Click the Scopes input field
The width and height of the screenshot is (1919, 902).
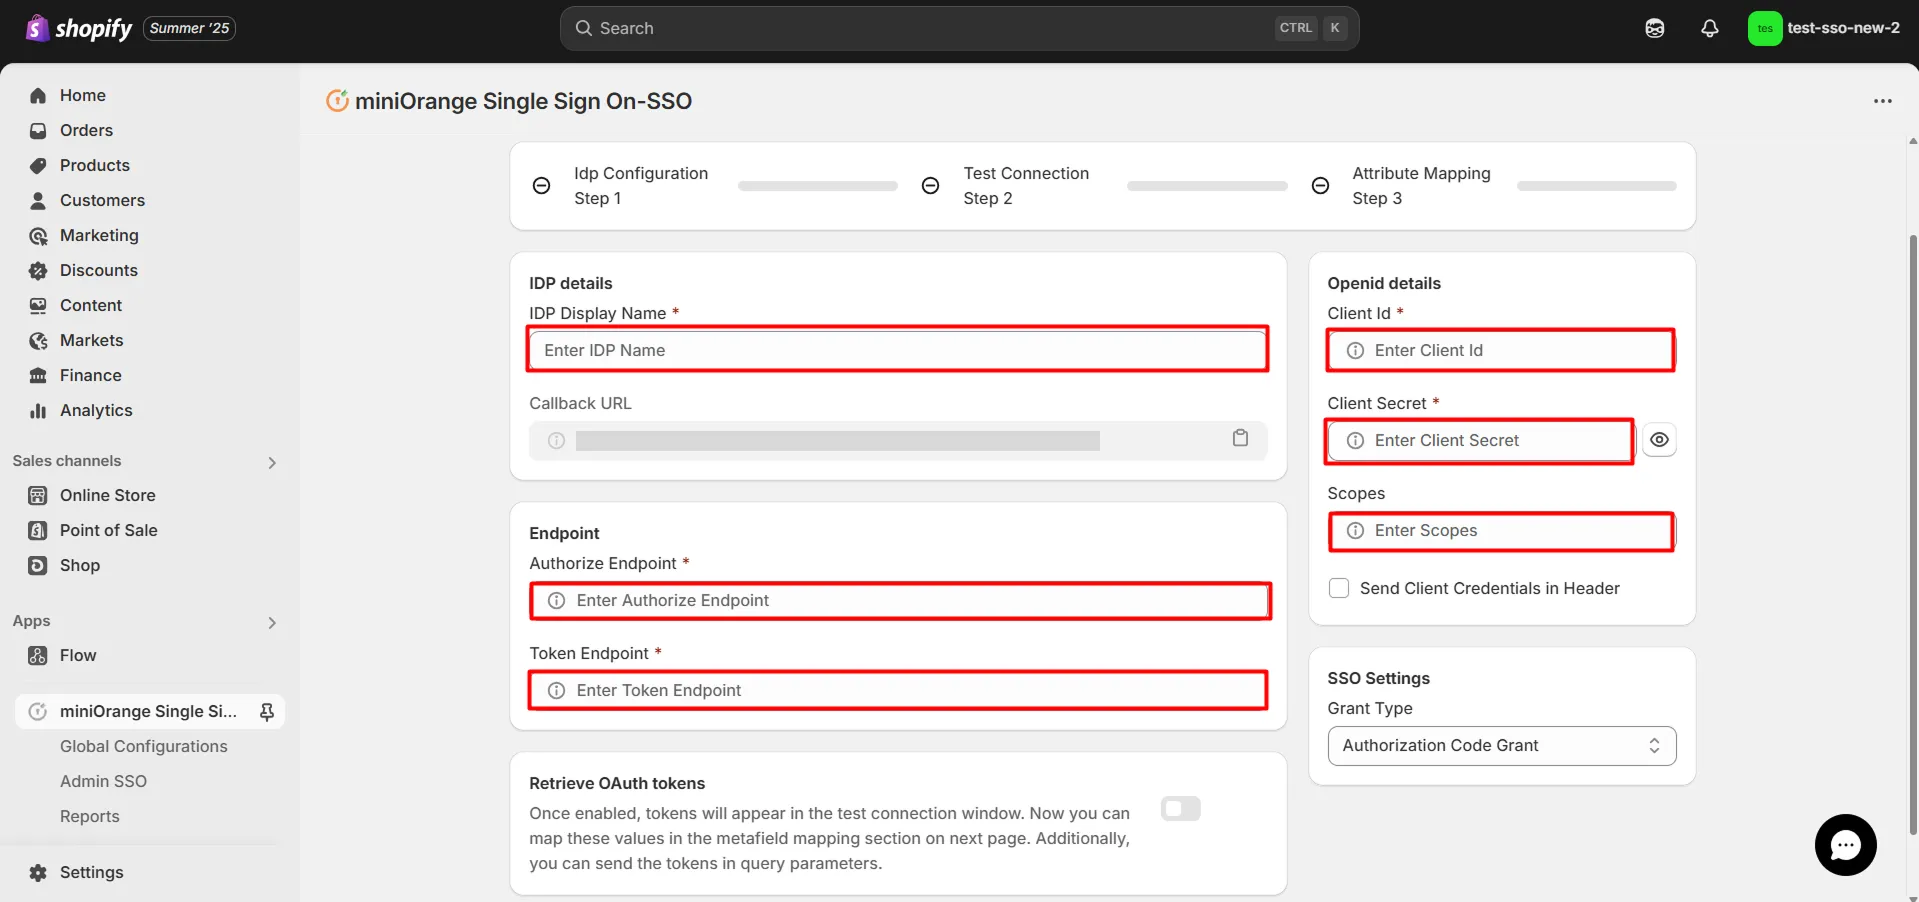coord(1501,531)
